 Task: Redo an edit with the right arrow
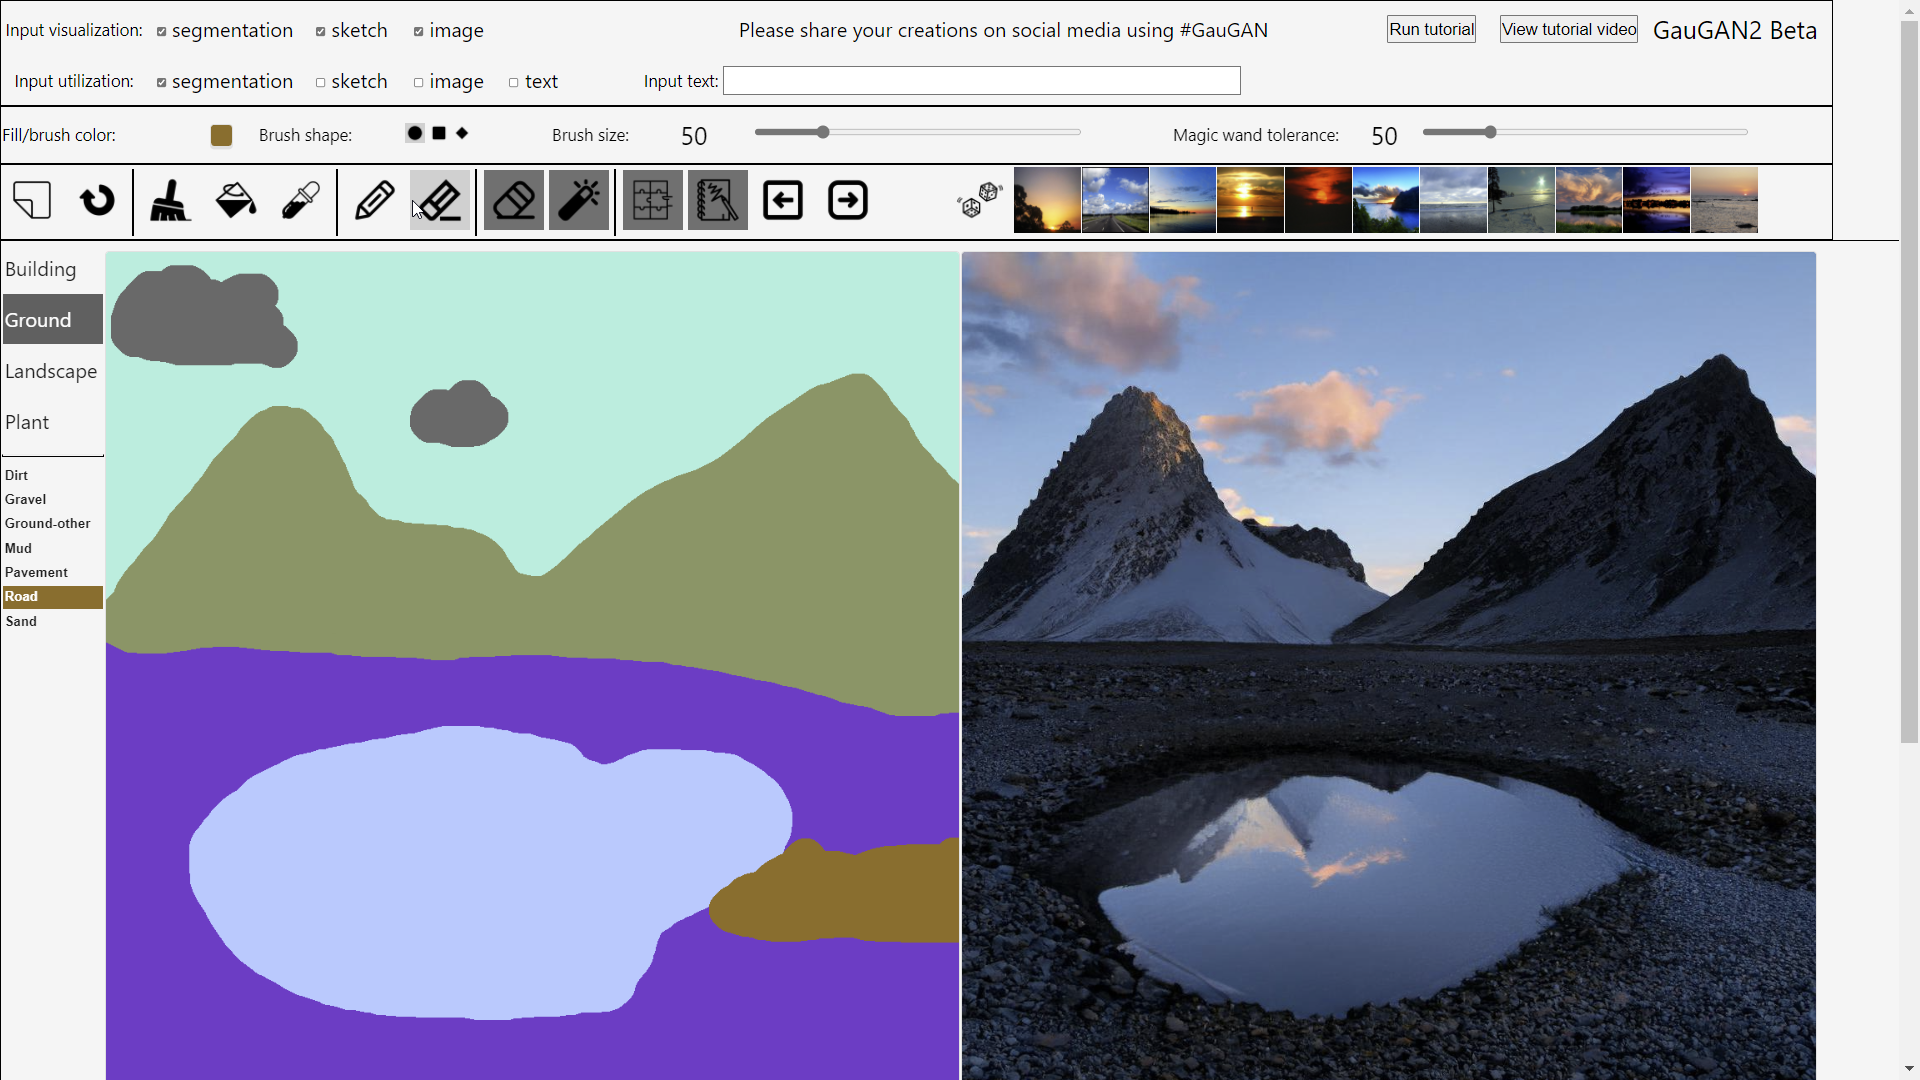click(847, 200)
